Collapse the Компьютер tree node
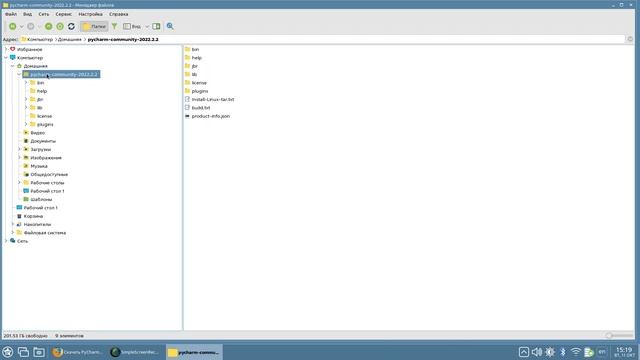 [x=6, y=58]
